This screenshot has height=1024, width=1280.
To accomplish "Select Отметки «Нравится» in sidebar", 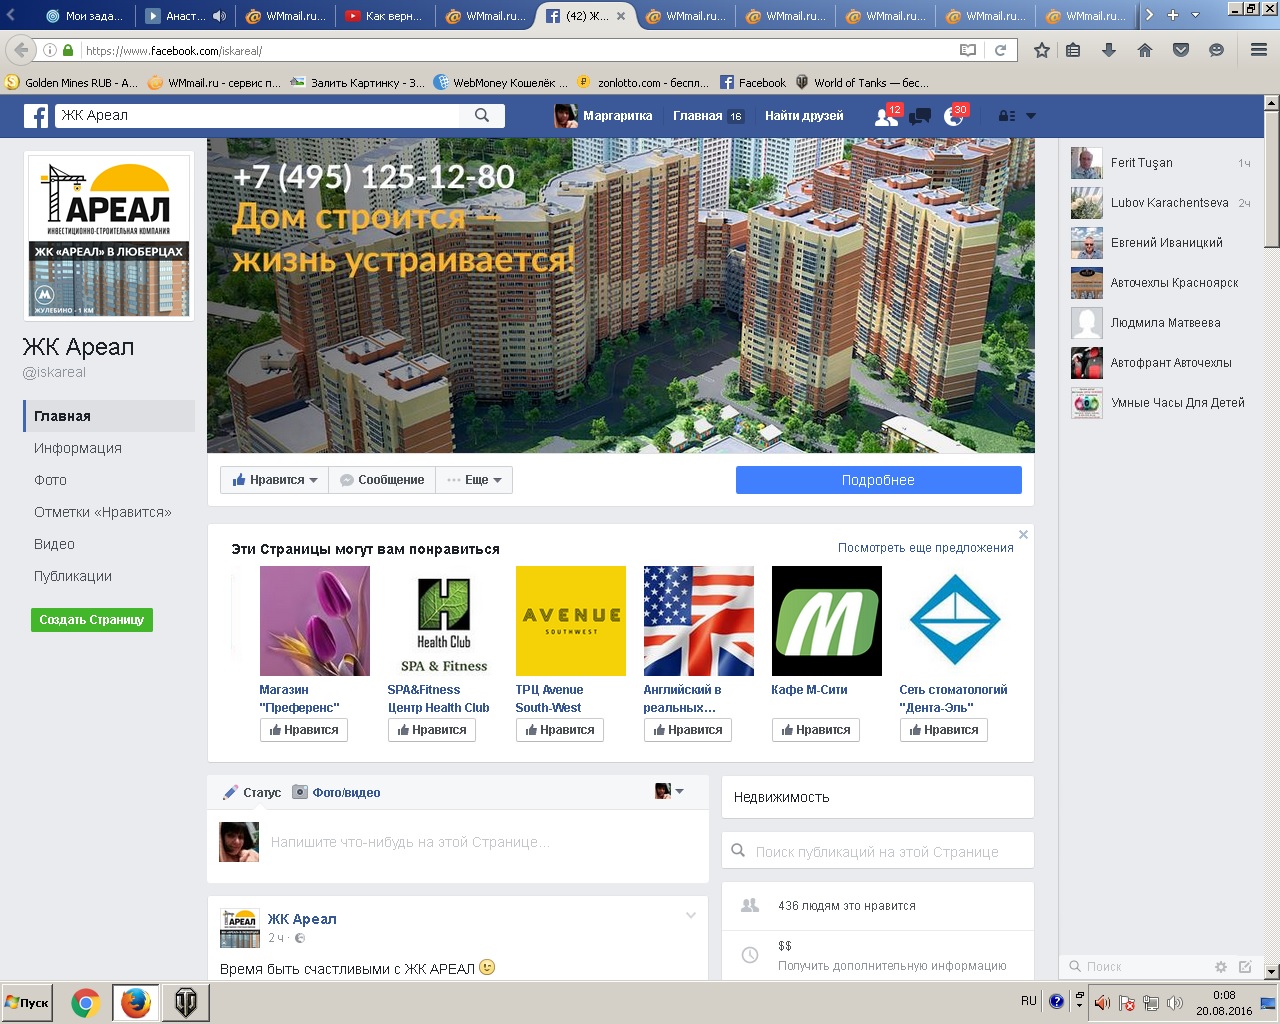I will (x=103, y=512).
